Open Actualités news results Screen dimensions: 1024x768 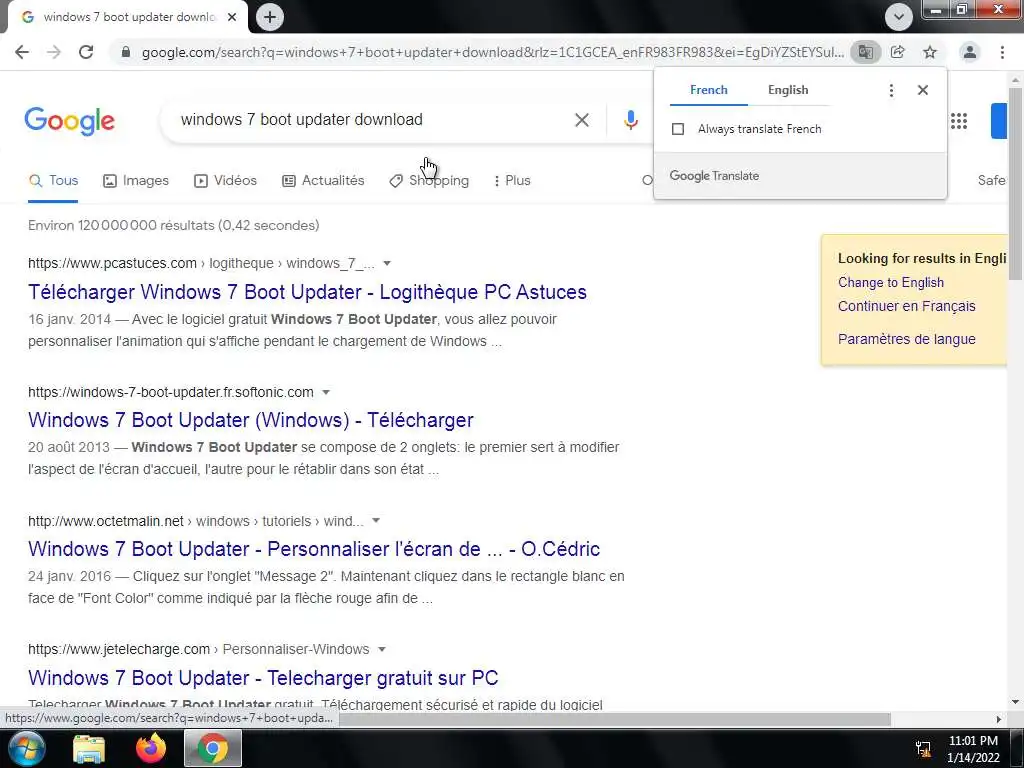323,181
